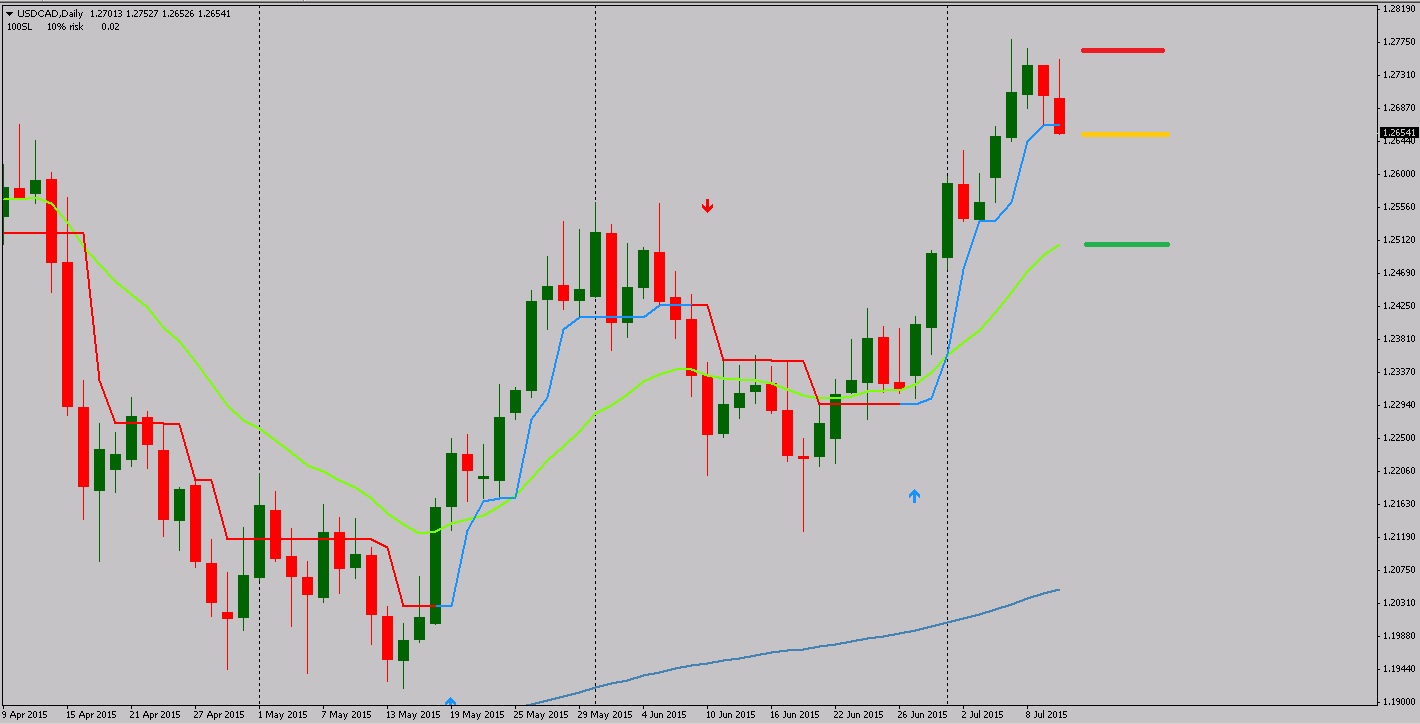The image size is (1420, 724).
Task: Click the 1.20750 price axis label
Action: pyautogui.click(x=1400, y=570)
